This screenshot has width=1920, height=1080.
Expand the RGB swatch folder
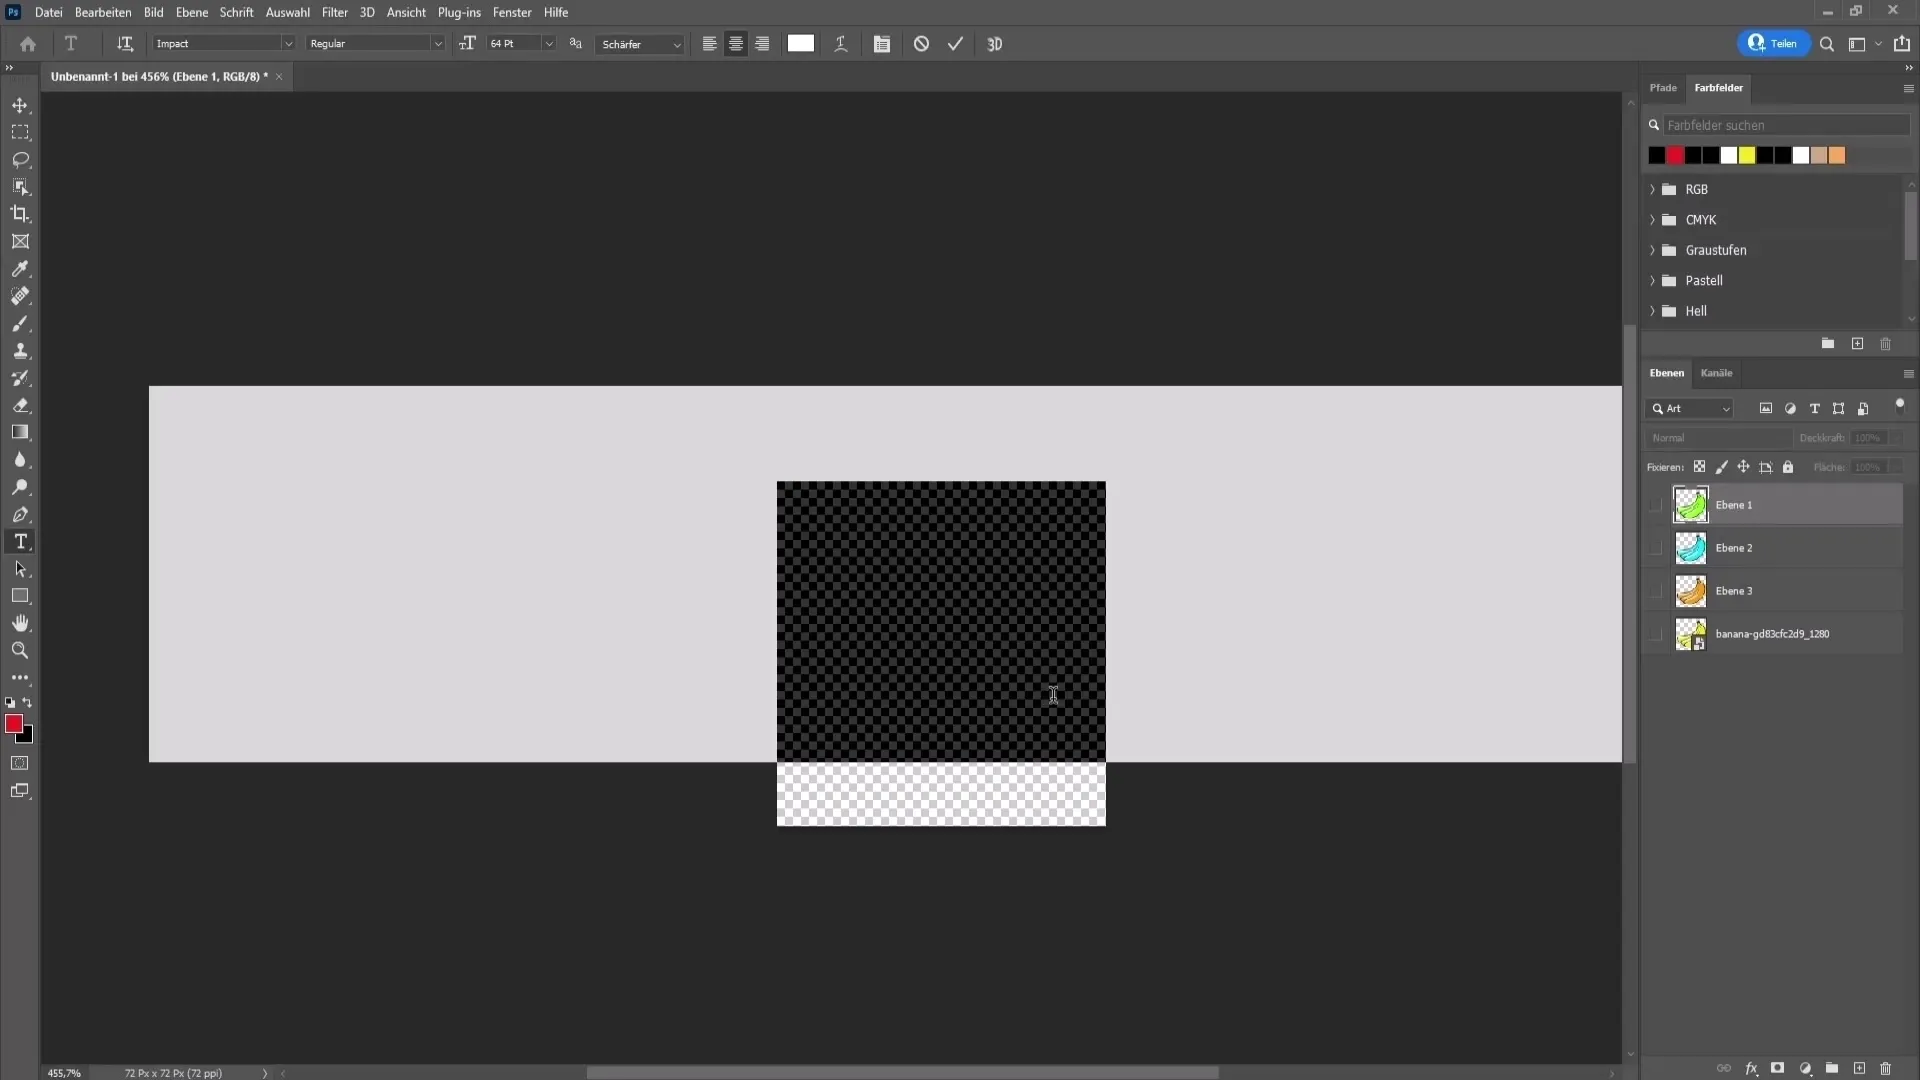click(x=1652, y=189)
